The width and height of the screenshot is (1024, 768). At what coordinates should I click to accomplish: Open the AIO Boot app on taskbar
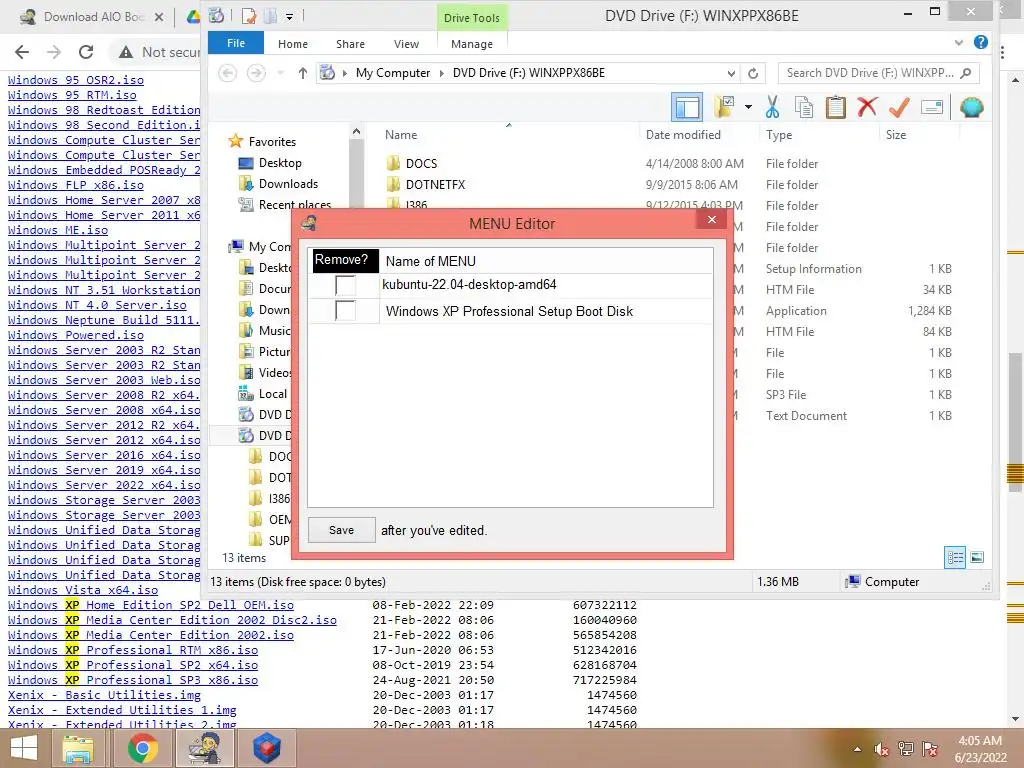click(x=204, y=748)
